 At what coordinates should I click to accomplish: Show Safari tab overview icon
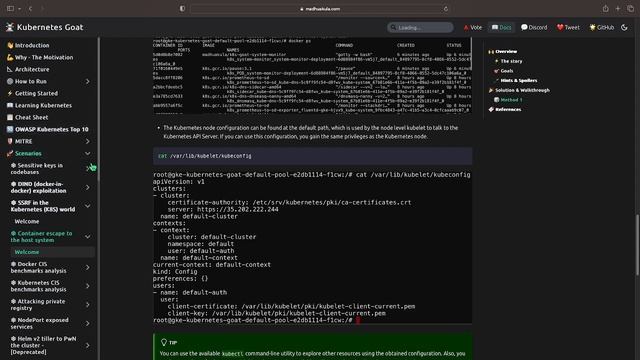(x=630, y=9)
